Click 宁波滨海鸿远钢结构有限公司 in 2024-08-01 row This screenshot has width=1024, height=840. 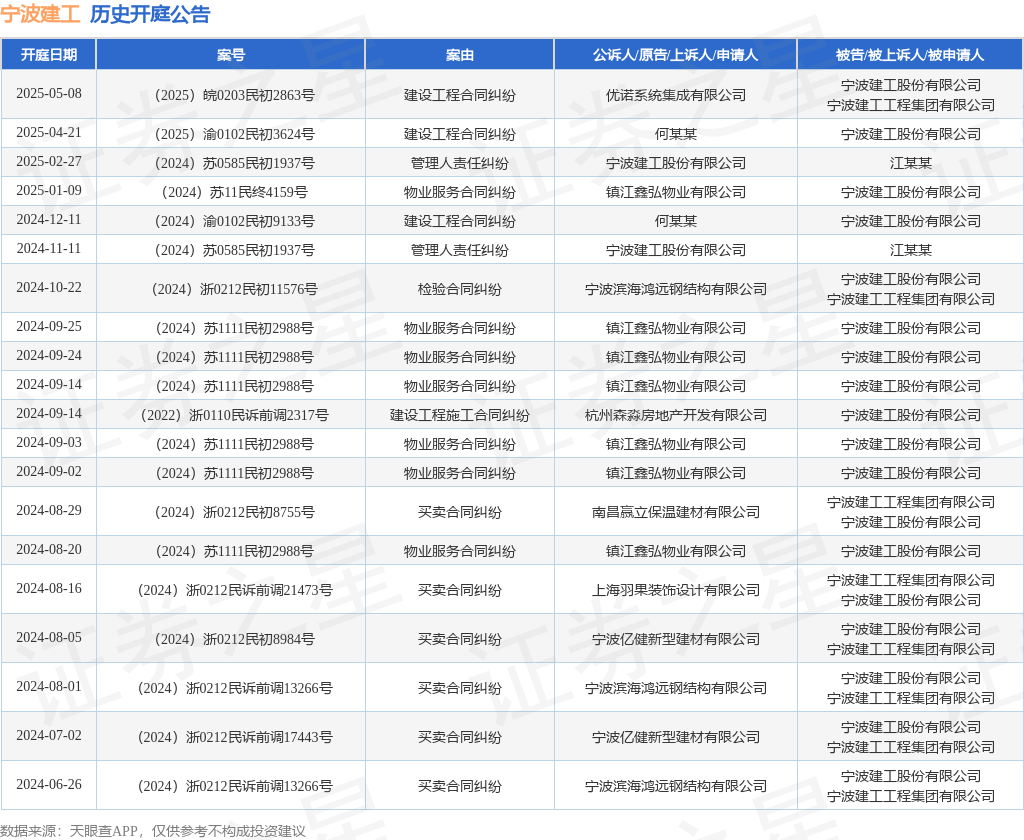coord(675,688)
